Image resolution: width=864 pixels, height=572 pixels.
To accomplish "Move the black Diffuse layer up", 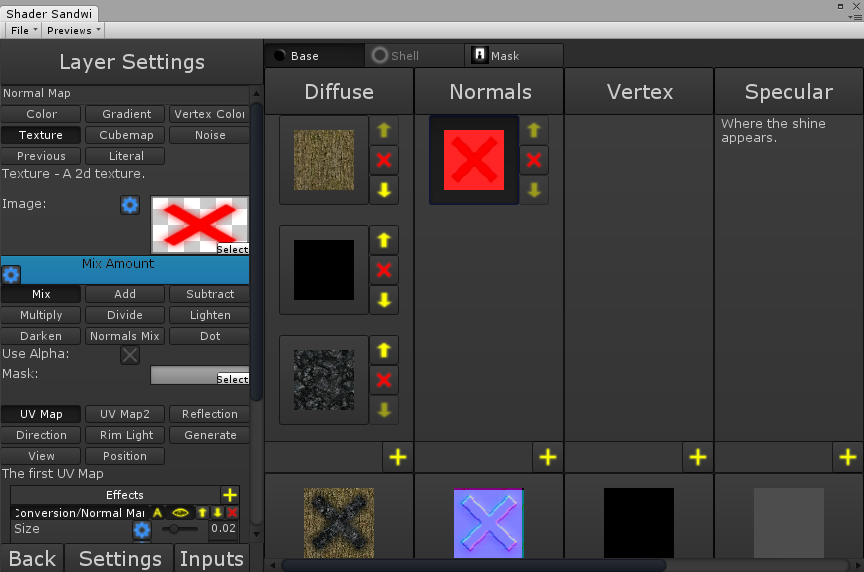I will [384, 240].
